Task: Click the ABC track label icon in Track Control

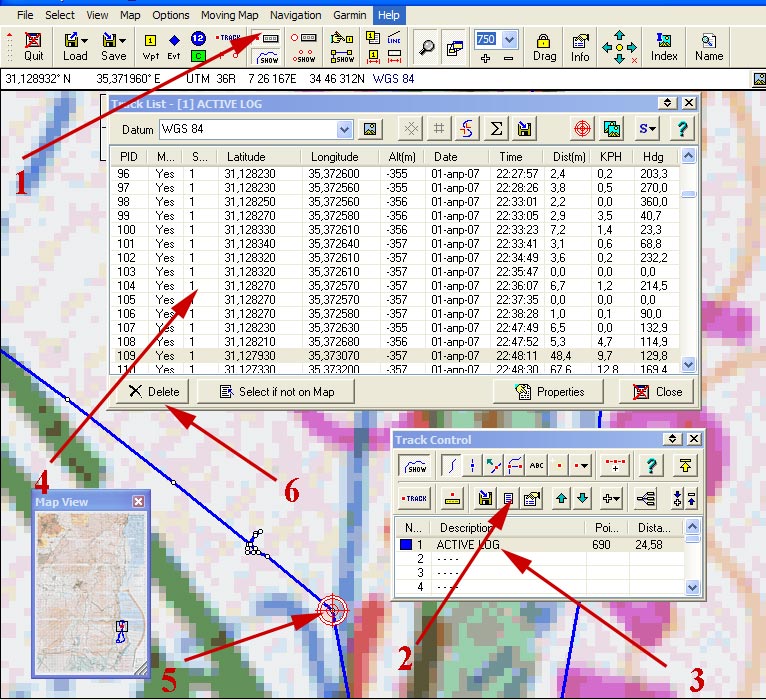Action: pos(536,466)
